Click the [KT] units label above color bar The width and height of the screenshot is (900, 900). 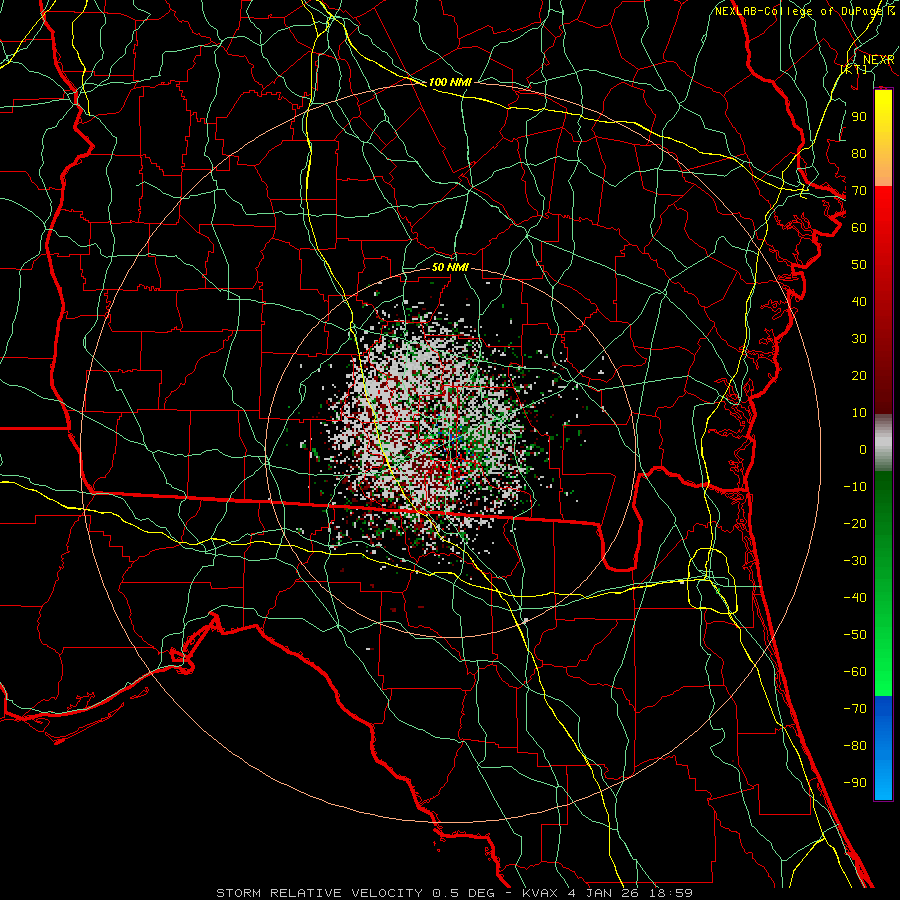854,69
